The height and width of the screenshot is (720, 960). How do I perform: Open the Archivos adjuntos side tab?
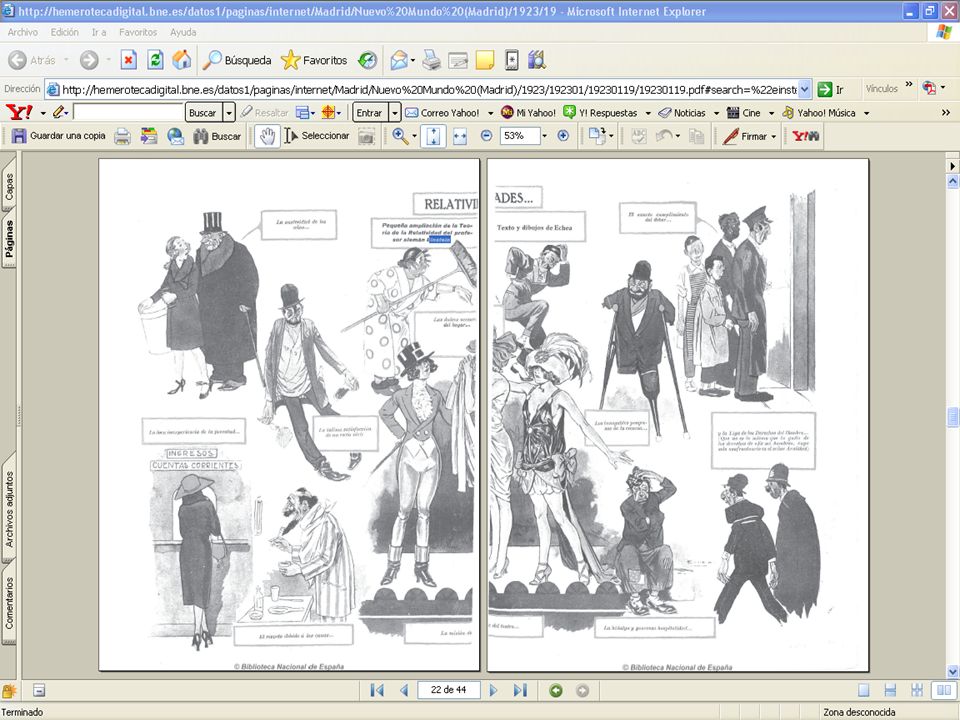9,509
